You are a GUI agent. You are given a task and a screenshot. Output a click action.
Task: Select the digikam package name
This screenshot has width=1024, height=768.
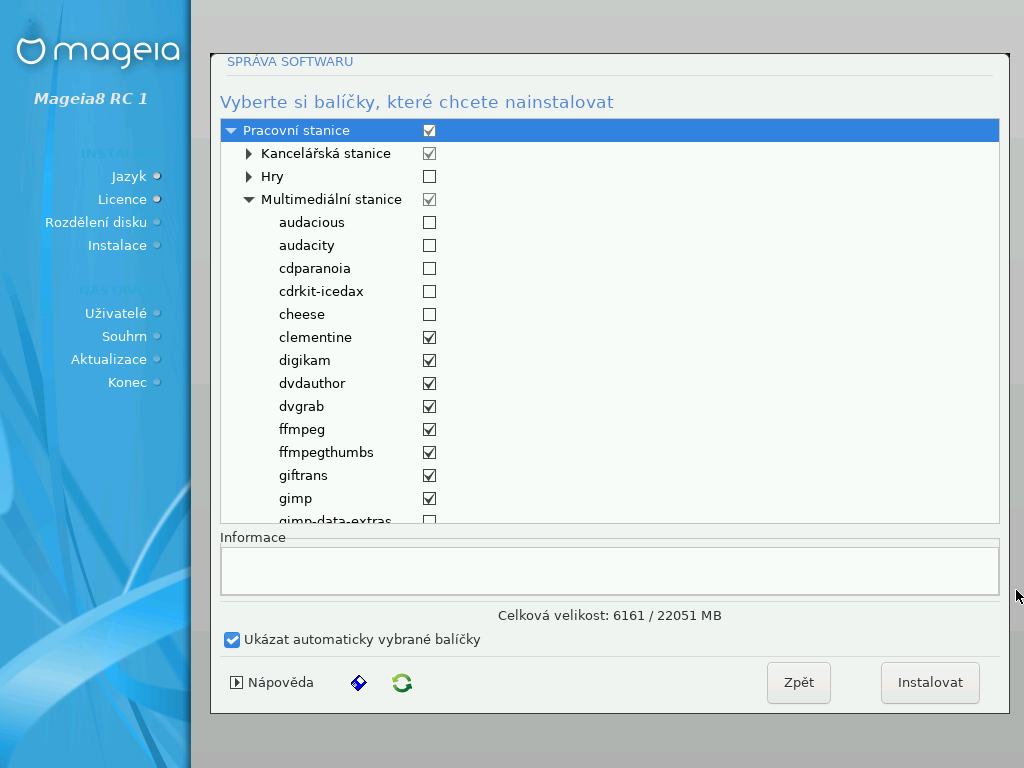click(304, 360)
